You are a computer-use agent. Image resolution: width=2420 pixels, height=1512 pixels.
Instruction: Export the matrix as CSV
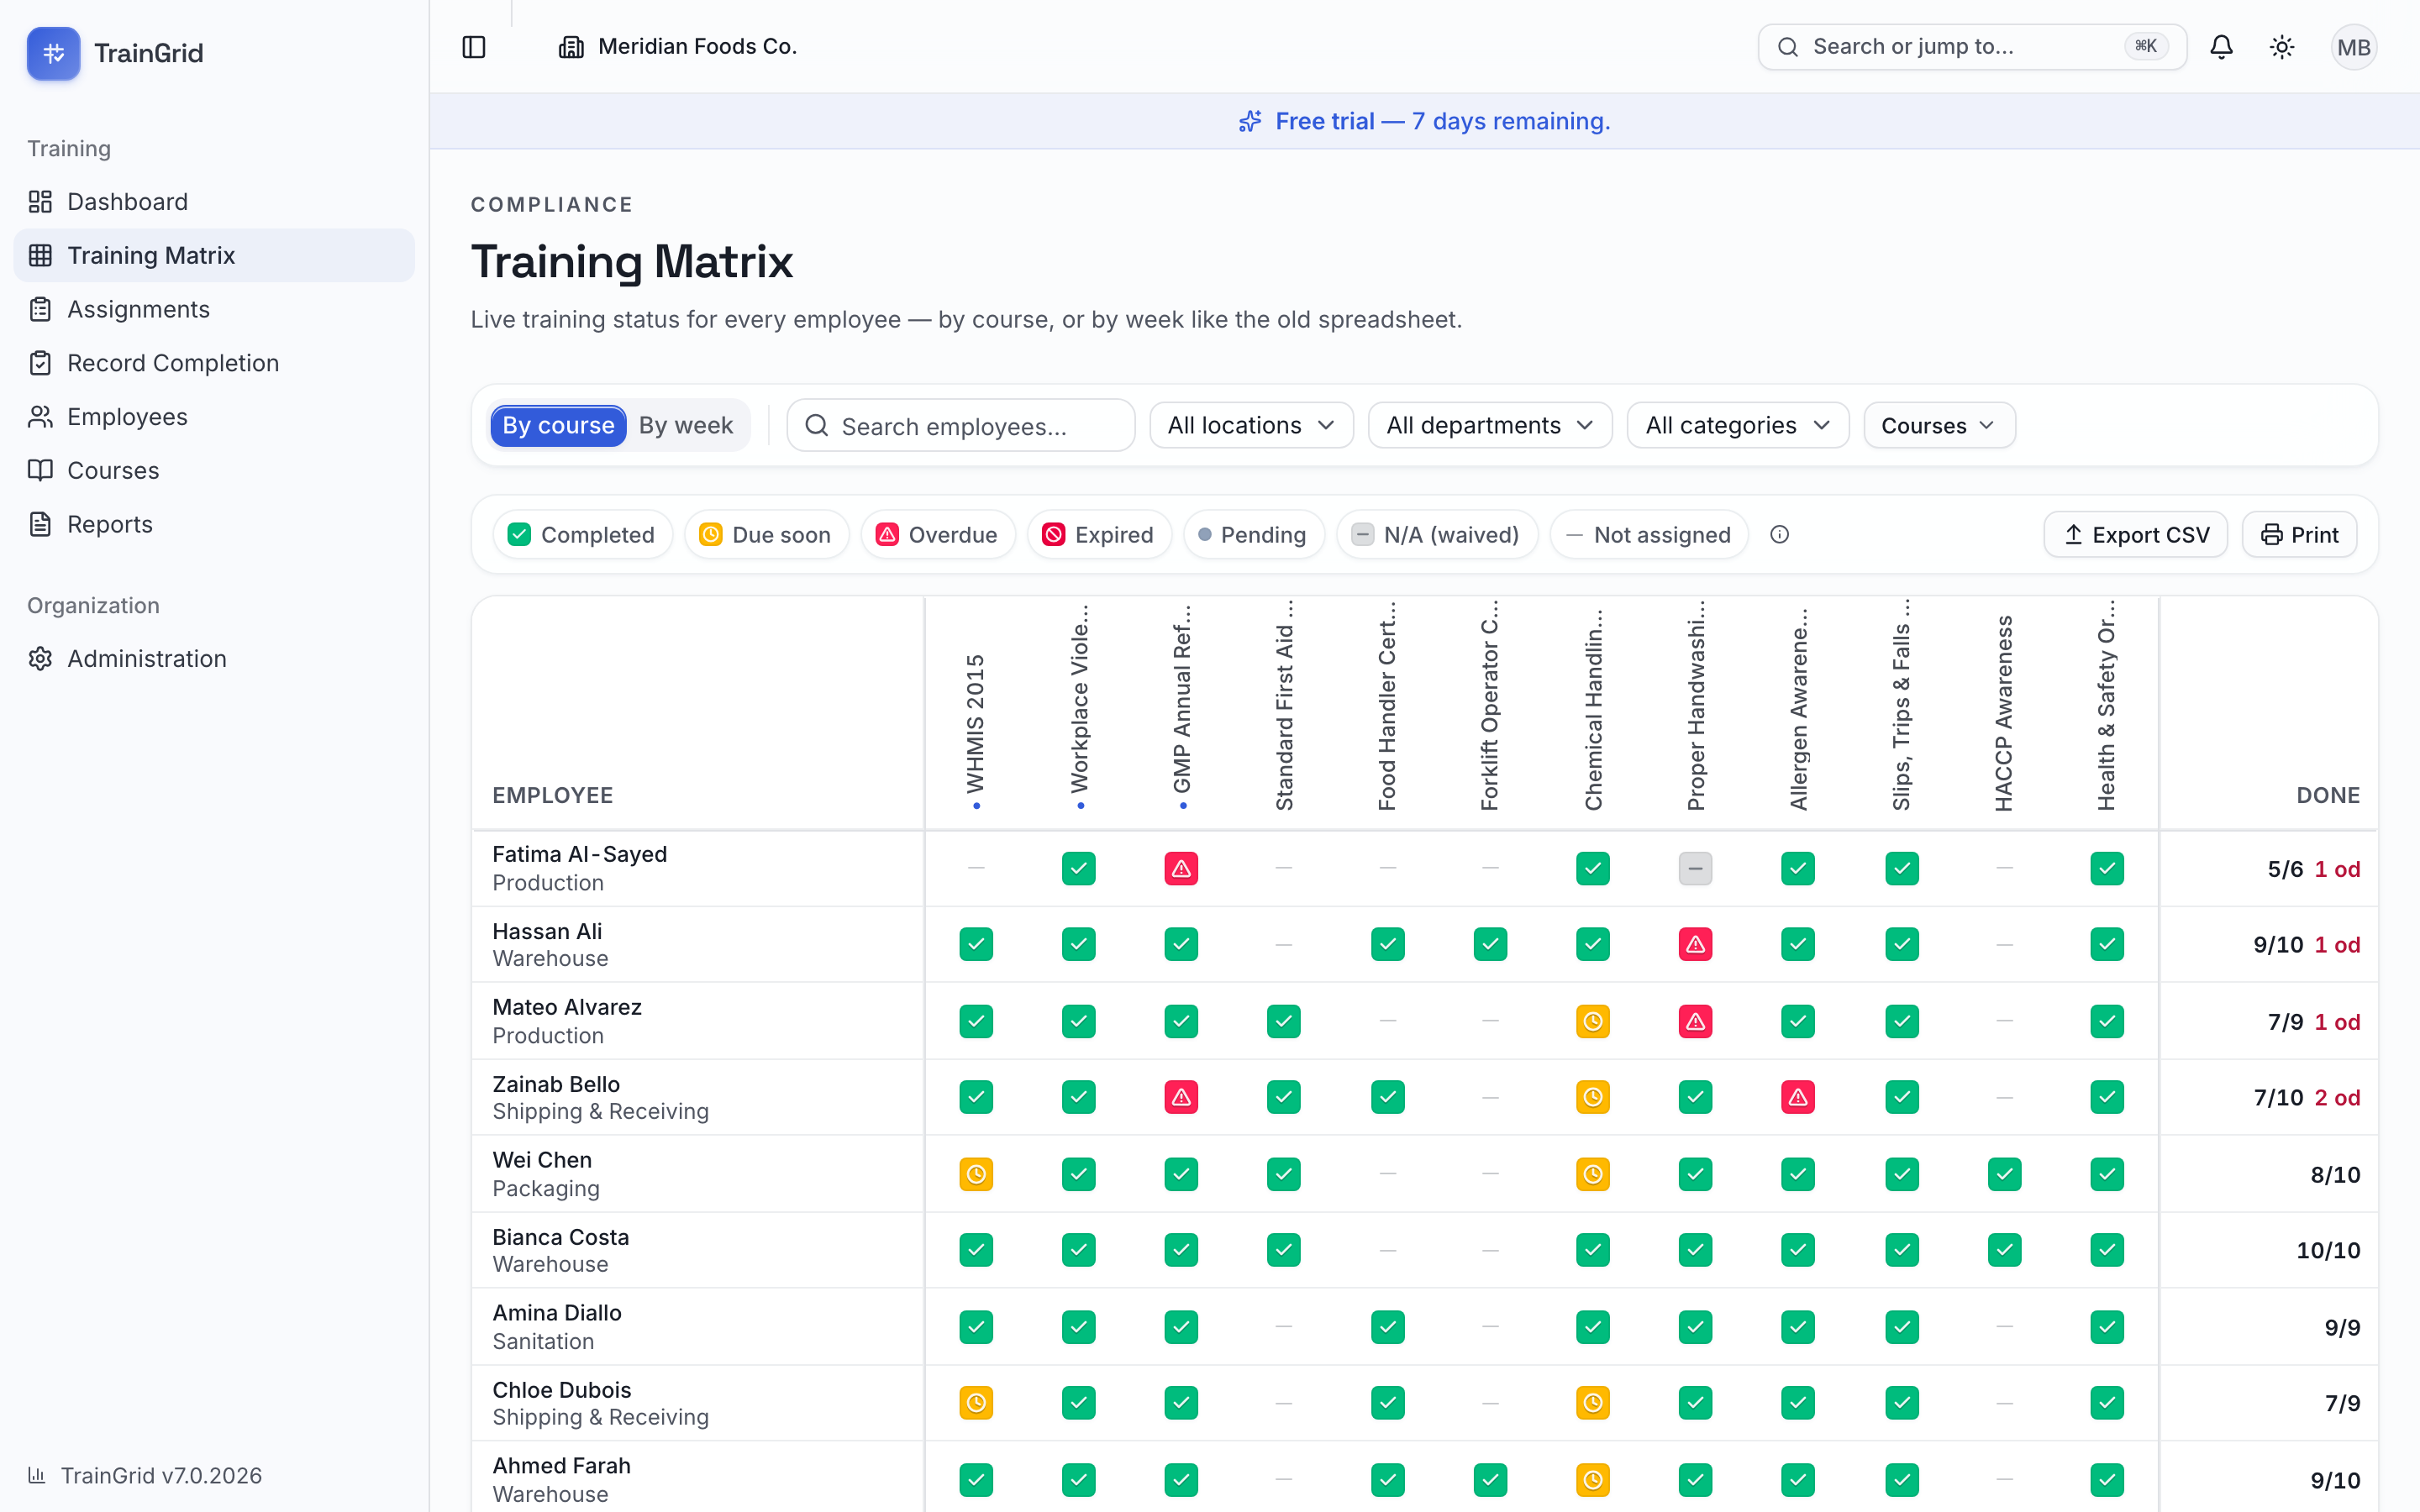coord(2135,535)
